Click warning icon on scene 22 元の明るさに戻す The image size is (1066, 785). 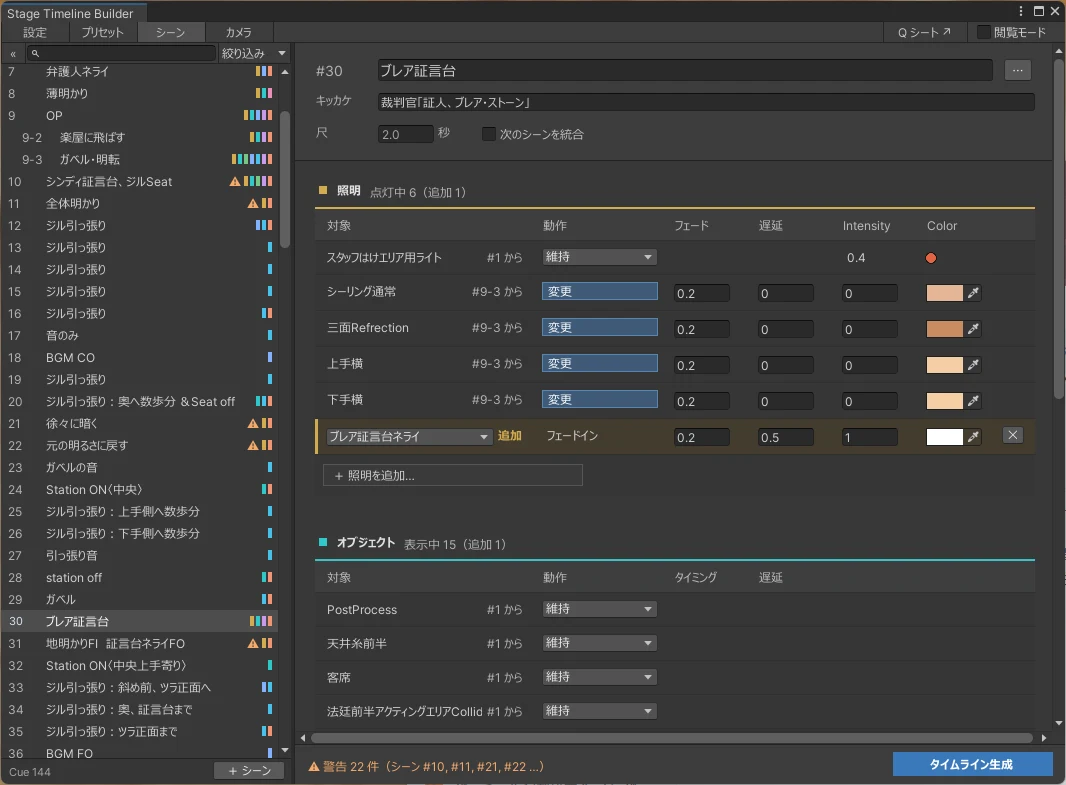point(253,445)
